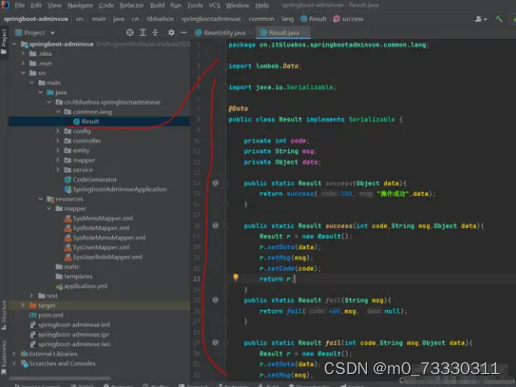
Task: Expand the target folder
Action: (23, 305)
